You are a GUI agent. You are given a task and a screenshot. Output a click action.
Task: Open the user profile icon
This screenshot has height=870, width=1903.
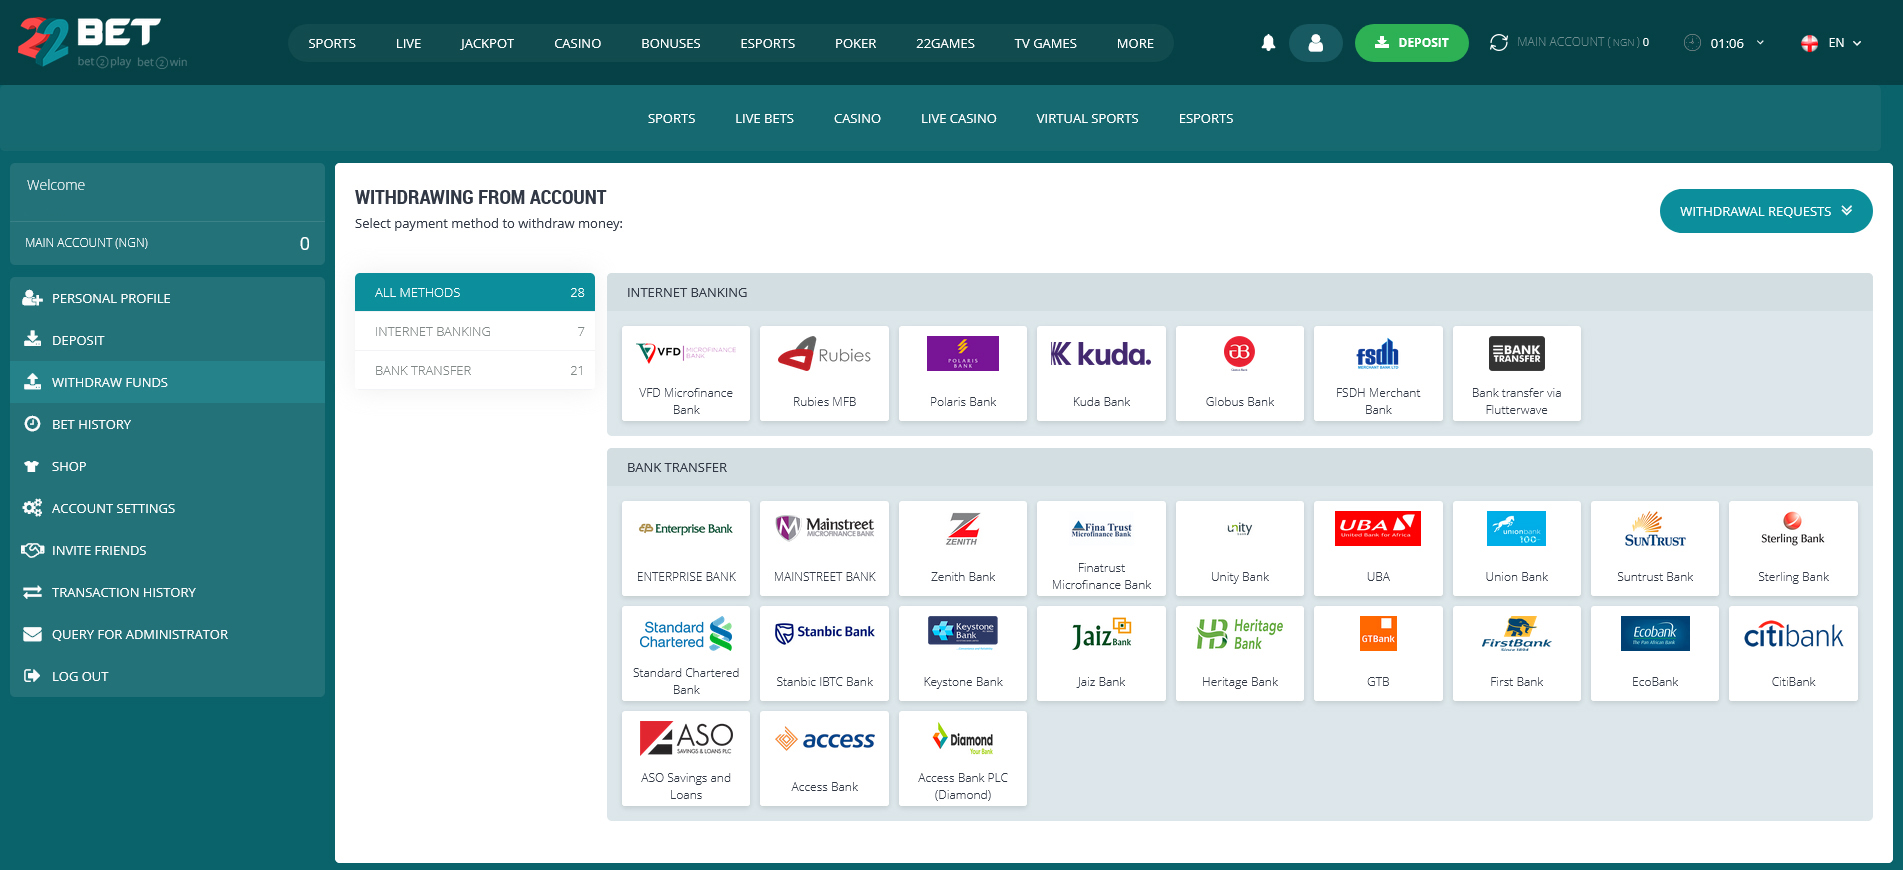[x=1315, y=43]
